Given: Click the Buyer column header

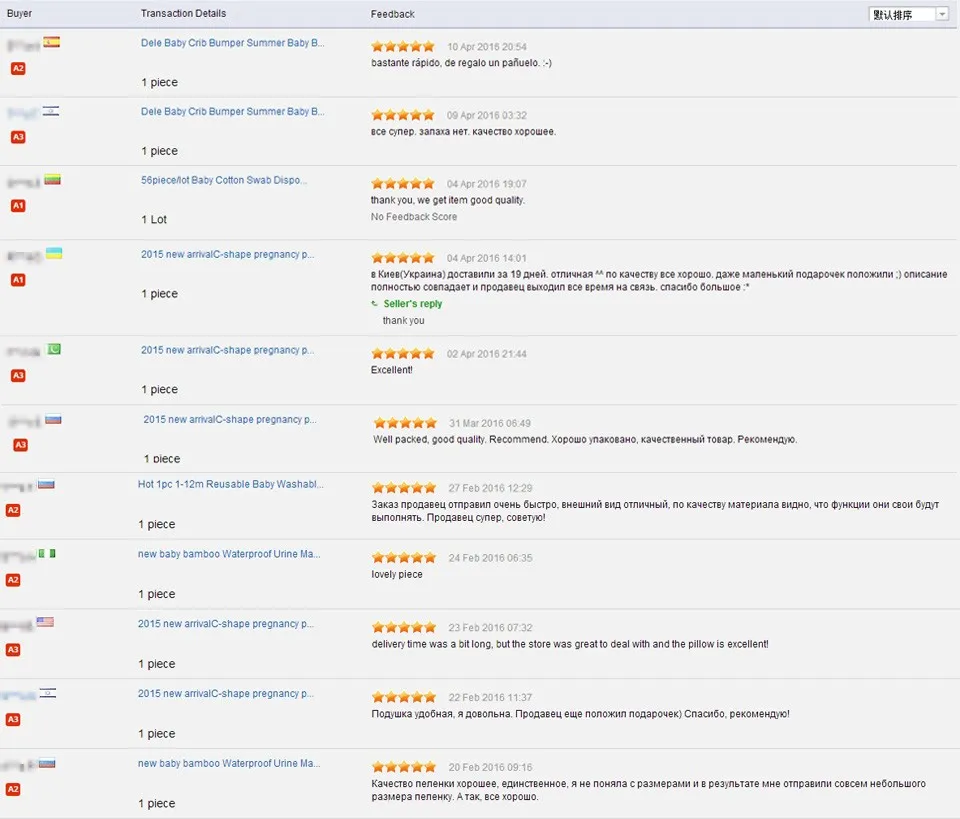Looking at the screenshot, I should (x=19, y=13).
